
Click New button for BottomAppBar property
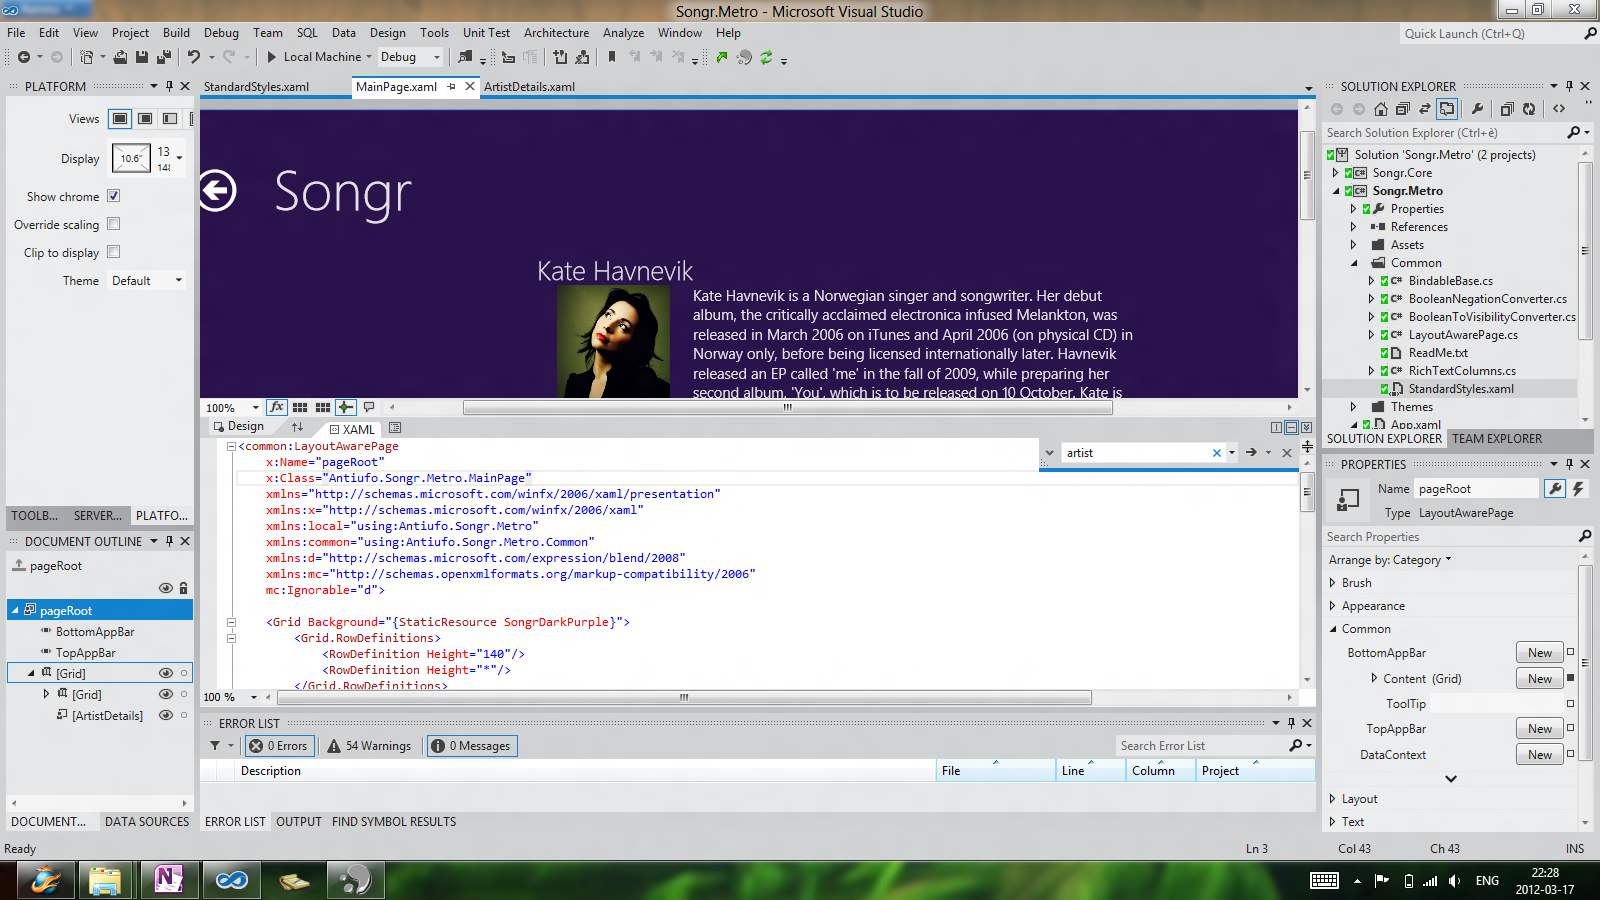coord(1540,653)
